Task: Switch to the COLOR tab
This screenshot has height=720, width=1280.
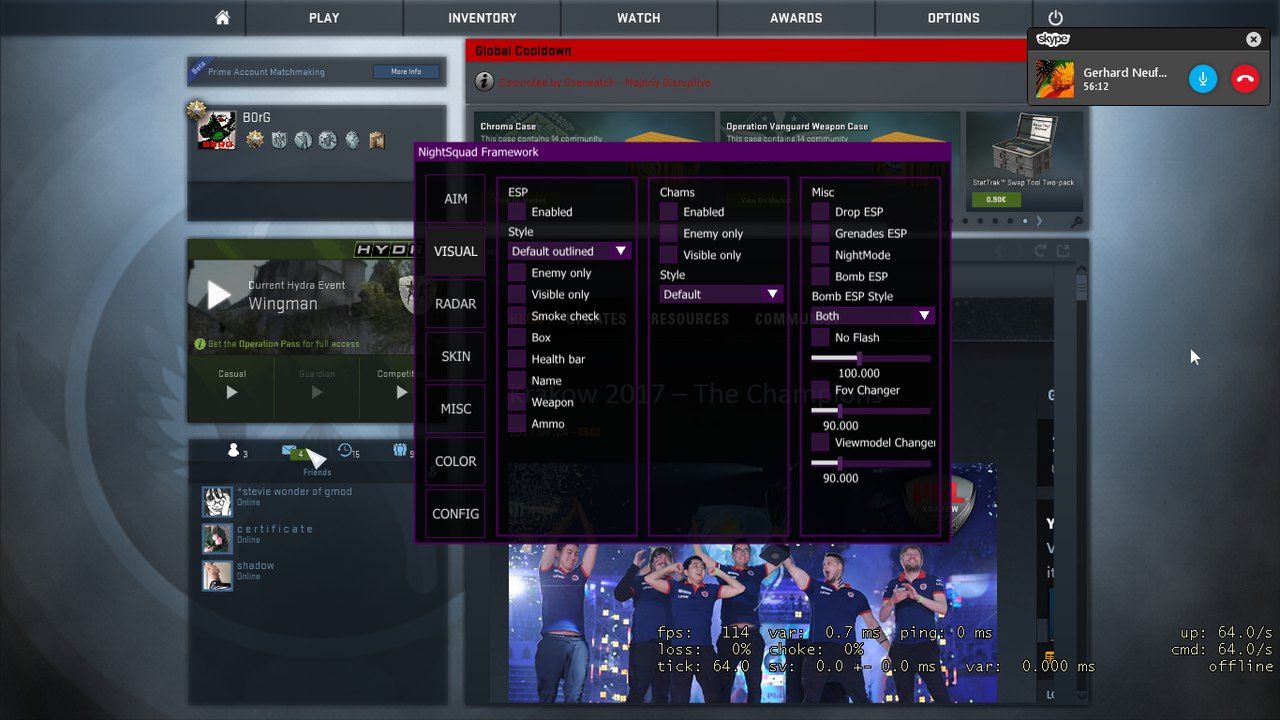Action: [455, 461]
